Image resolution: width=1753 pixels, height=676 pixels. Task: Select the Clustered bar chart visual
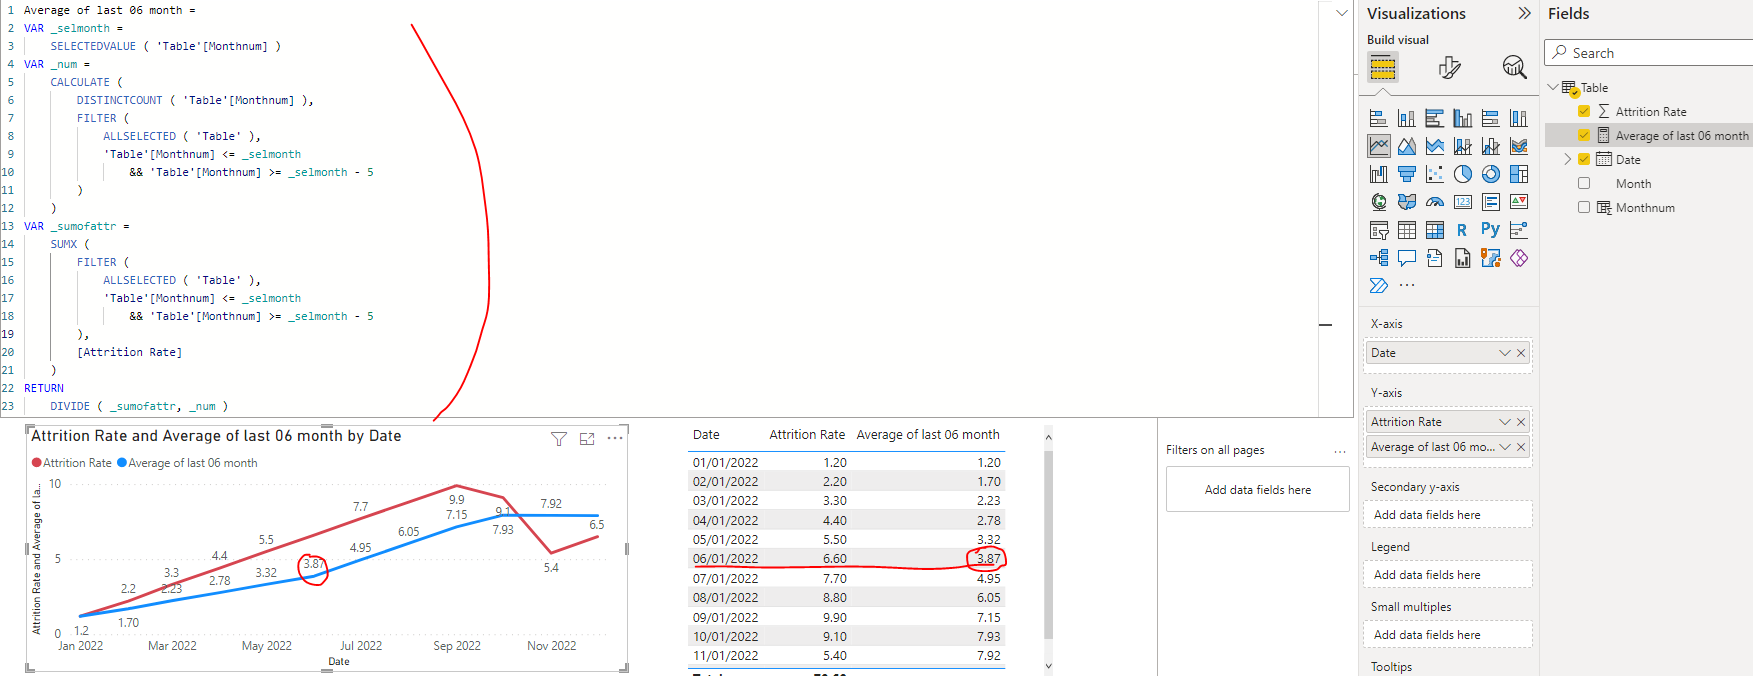[1435, 118]
